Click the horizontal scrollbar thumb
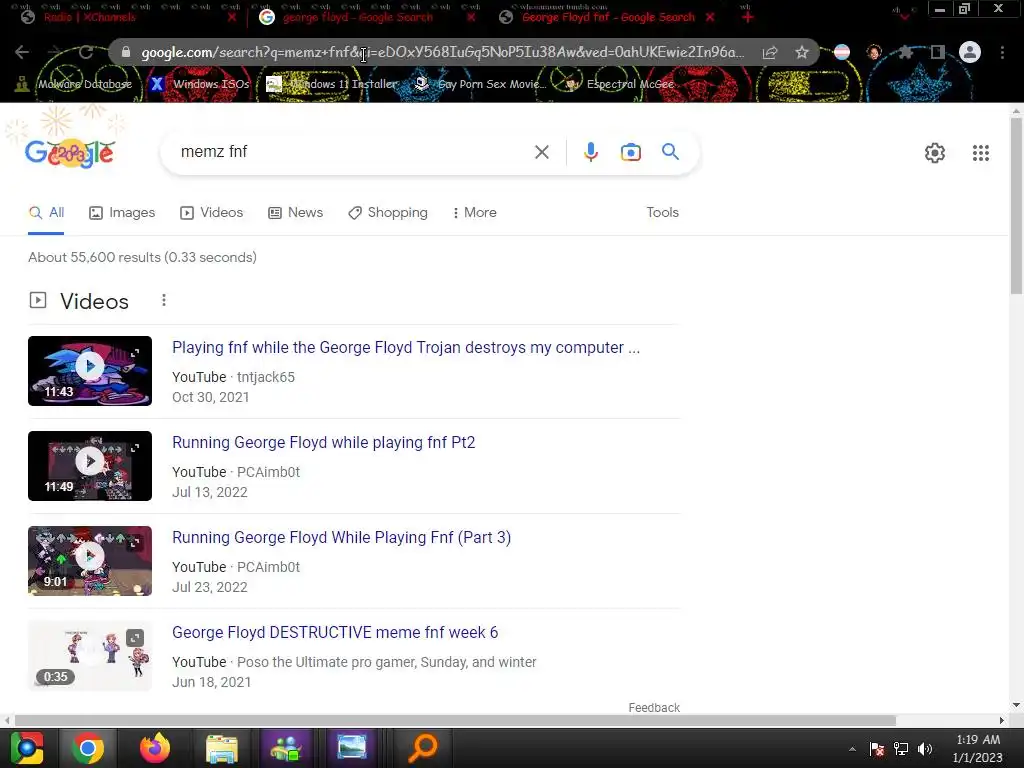 tap(455, 720)
